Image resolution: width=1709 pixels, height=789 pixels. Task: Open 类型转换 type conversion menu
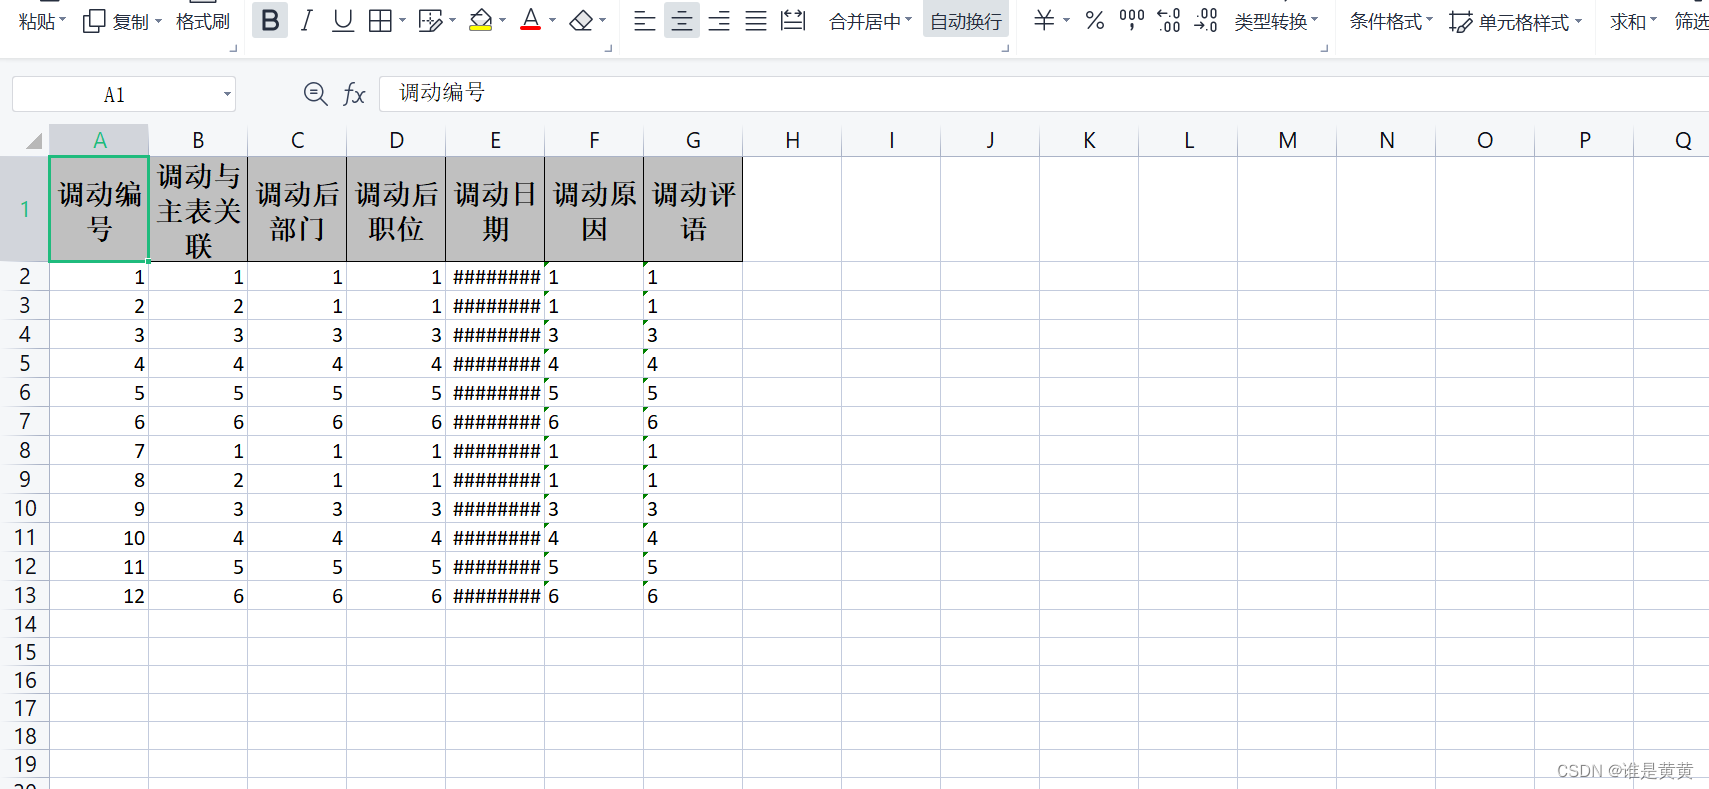[x=1276, y=21]
